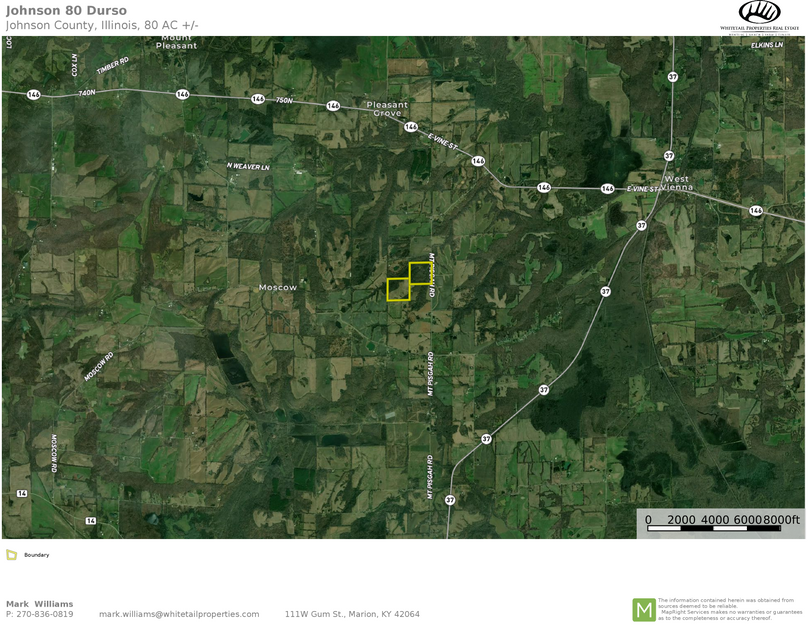The image size is (808, 625).
Task: Click the Mount Pleasant map label
Action: [x=177, y=42]
